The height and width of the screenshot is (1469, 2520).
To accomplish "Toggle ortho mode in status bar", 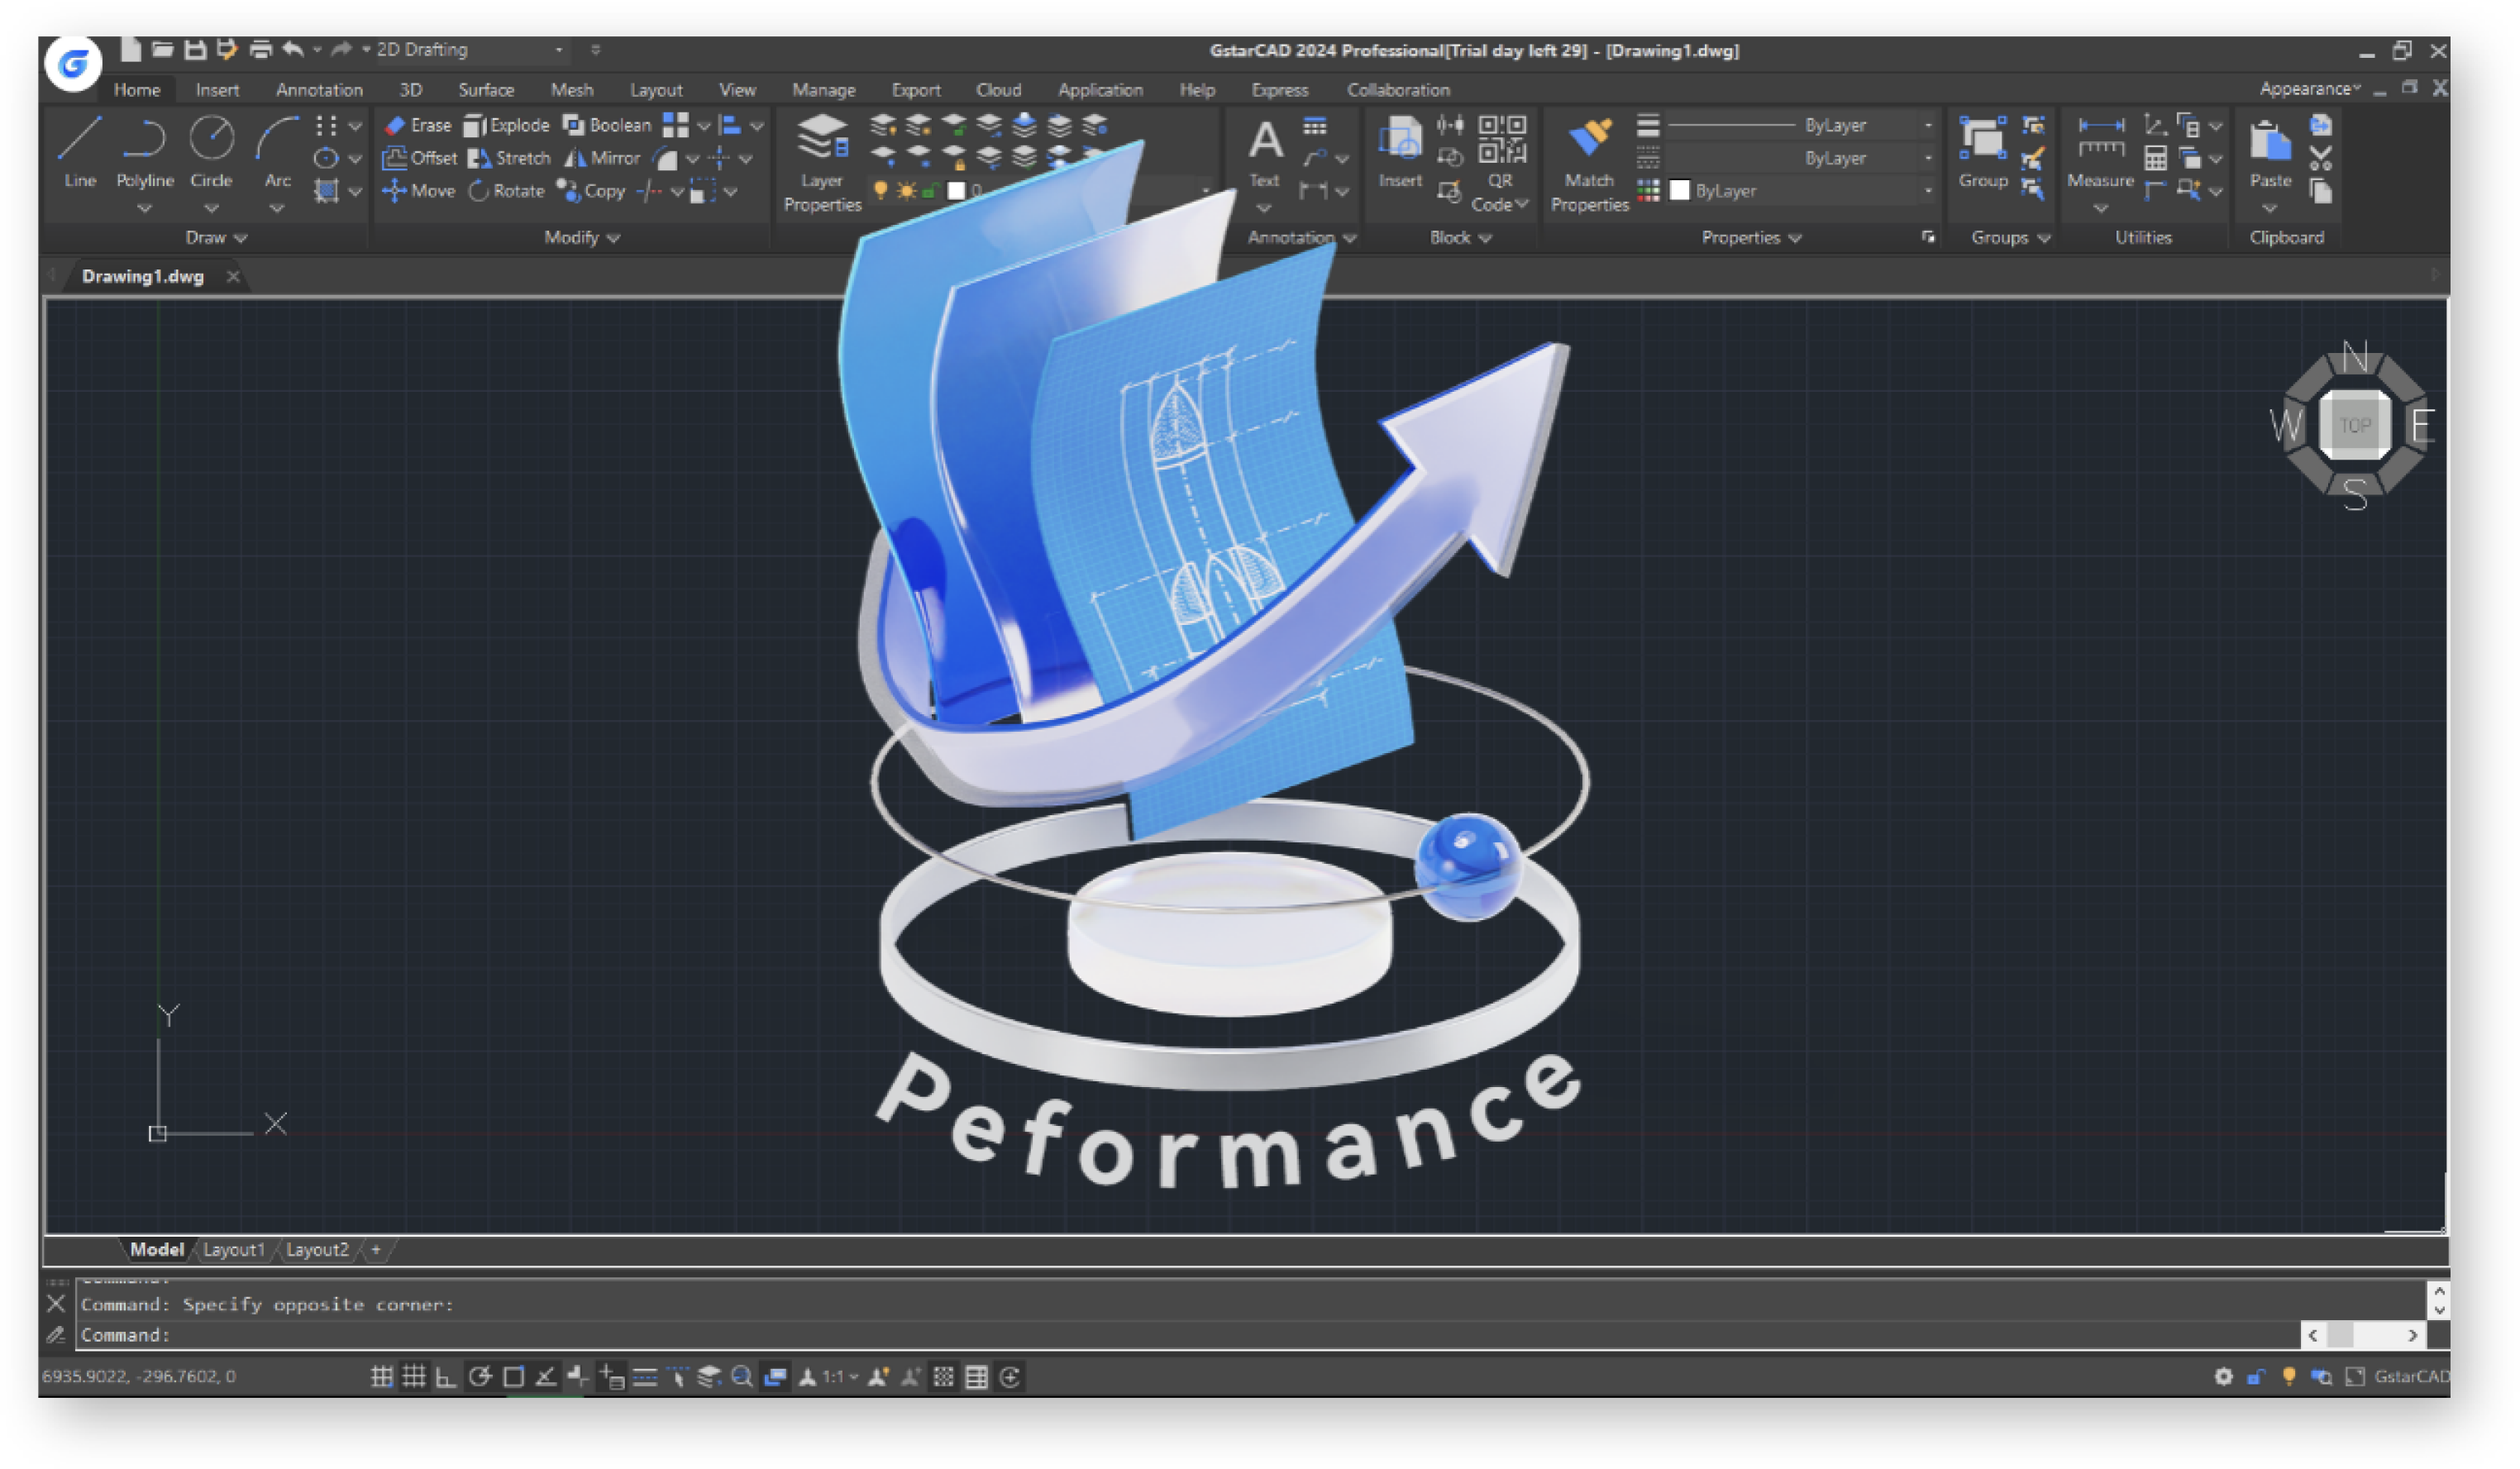I will pyautogui.click(x=446, y=1376).
